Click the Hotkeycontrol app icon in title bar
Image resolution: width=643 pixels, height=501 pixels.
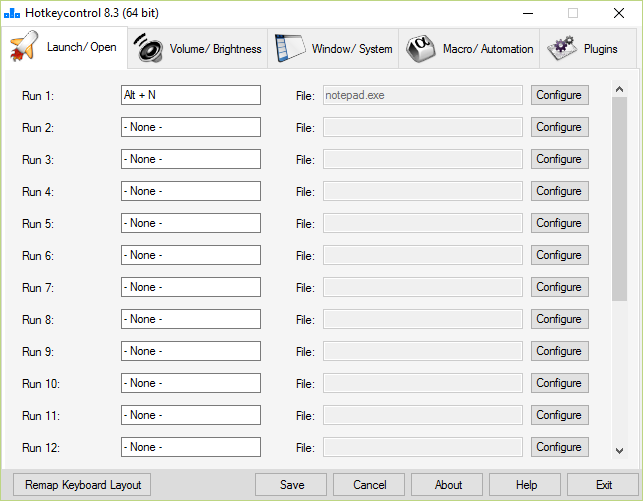[12, 13]
